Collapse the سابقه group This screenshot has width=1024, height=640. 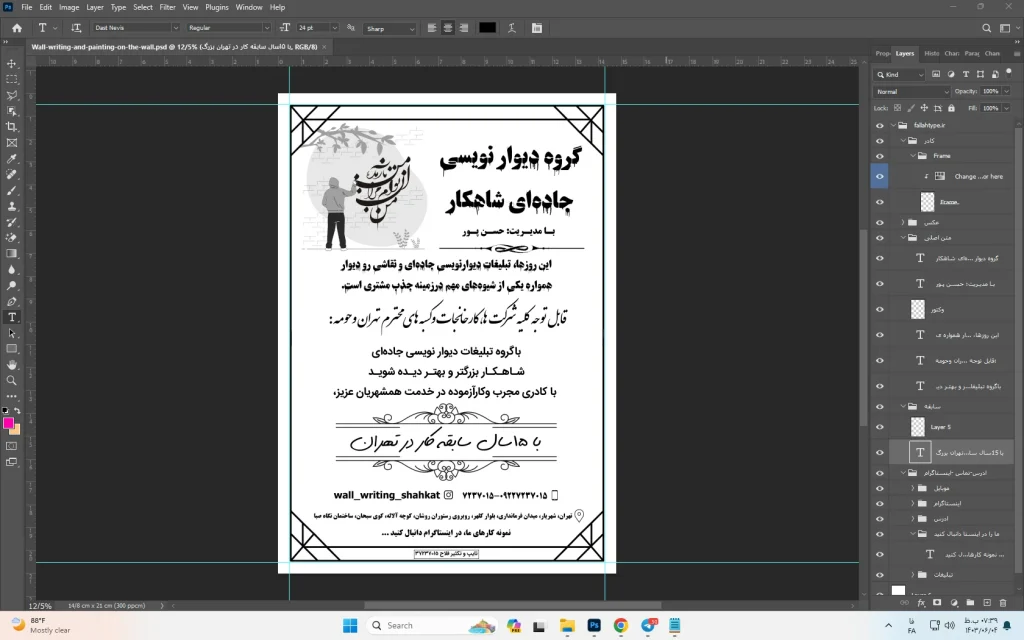coord(903,406)
